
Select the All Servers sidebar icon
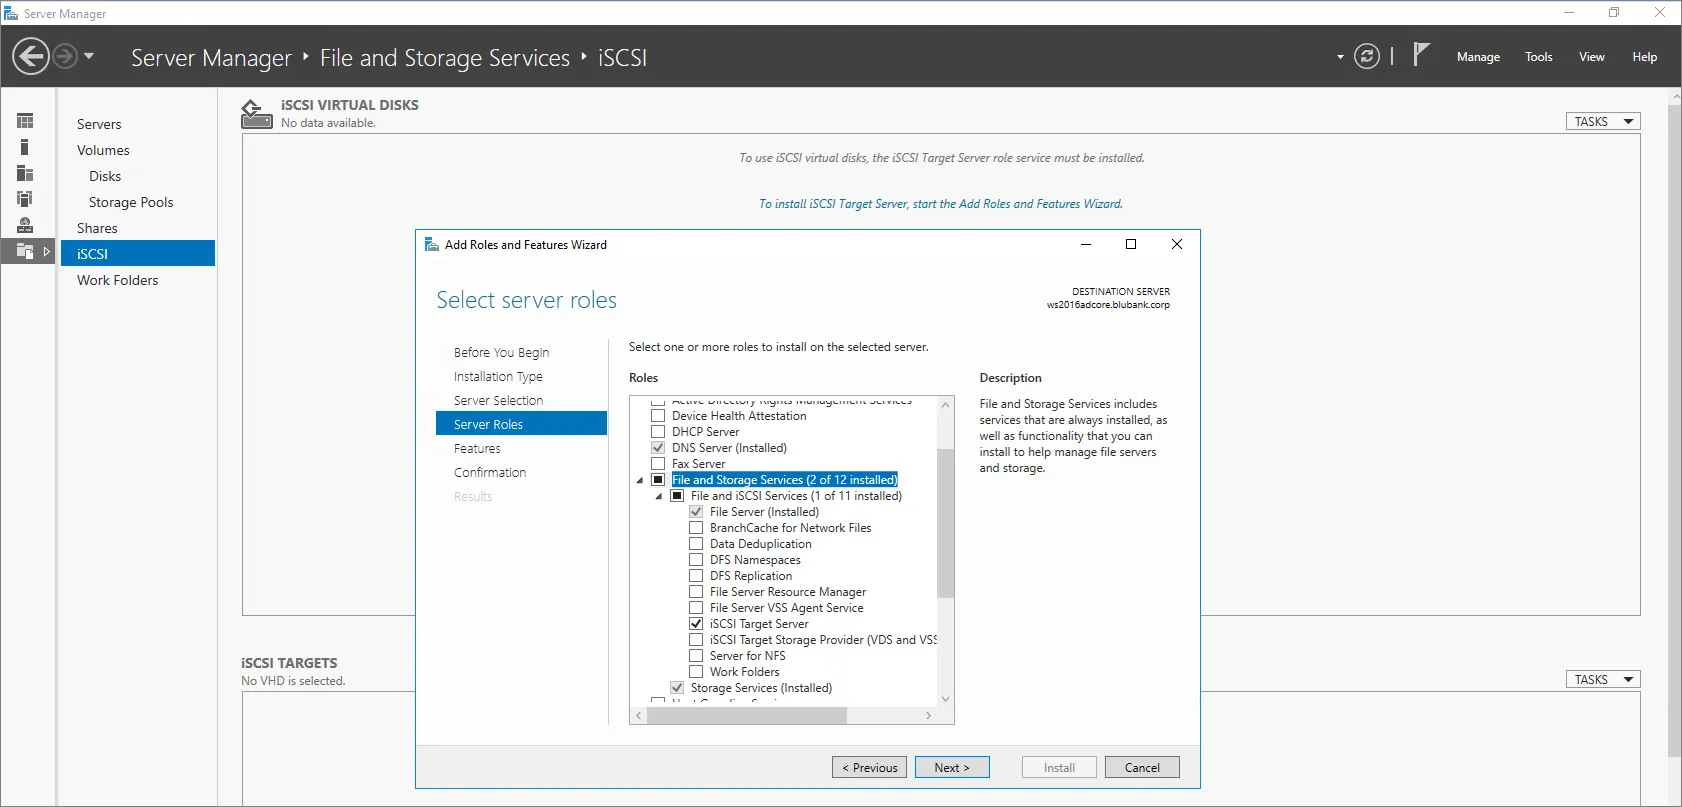coord(25,173)
